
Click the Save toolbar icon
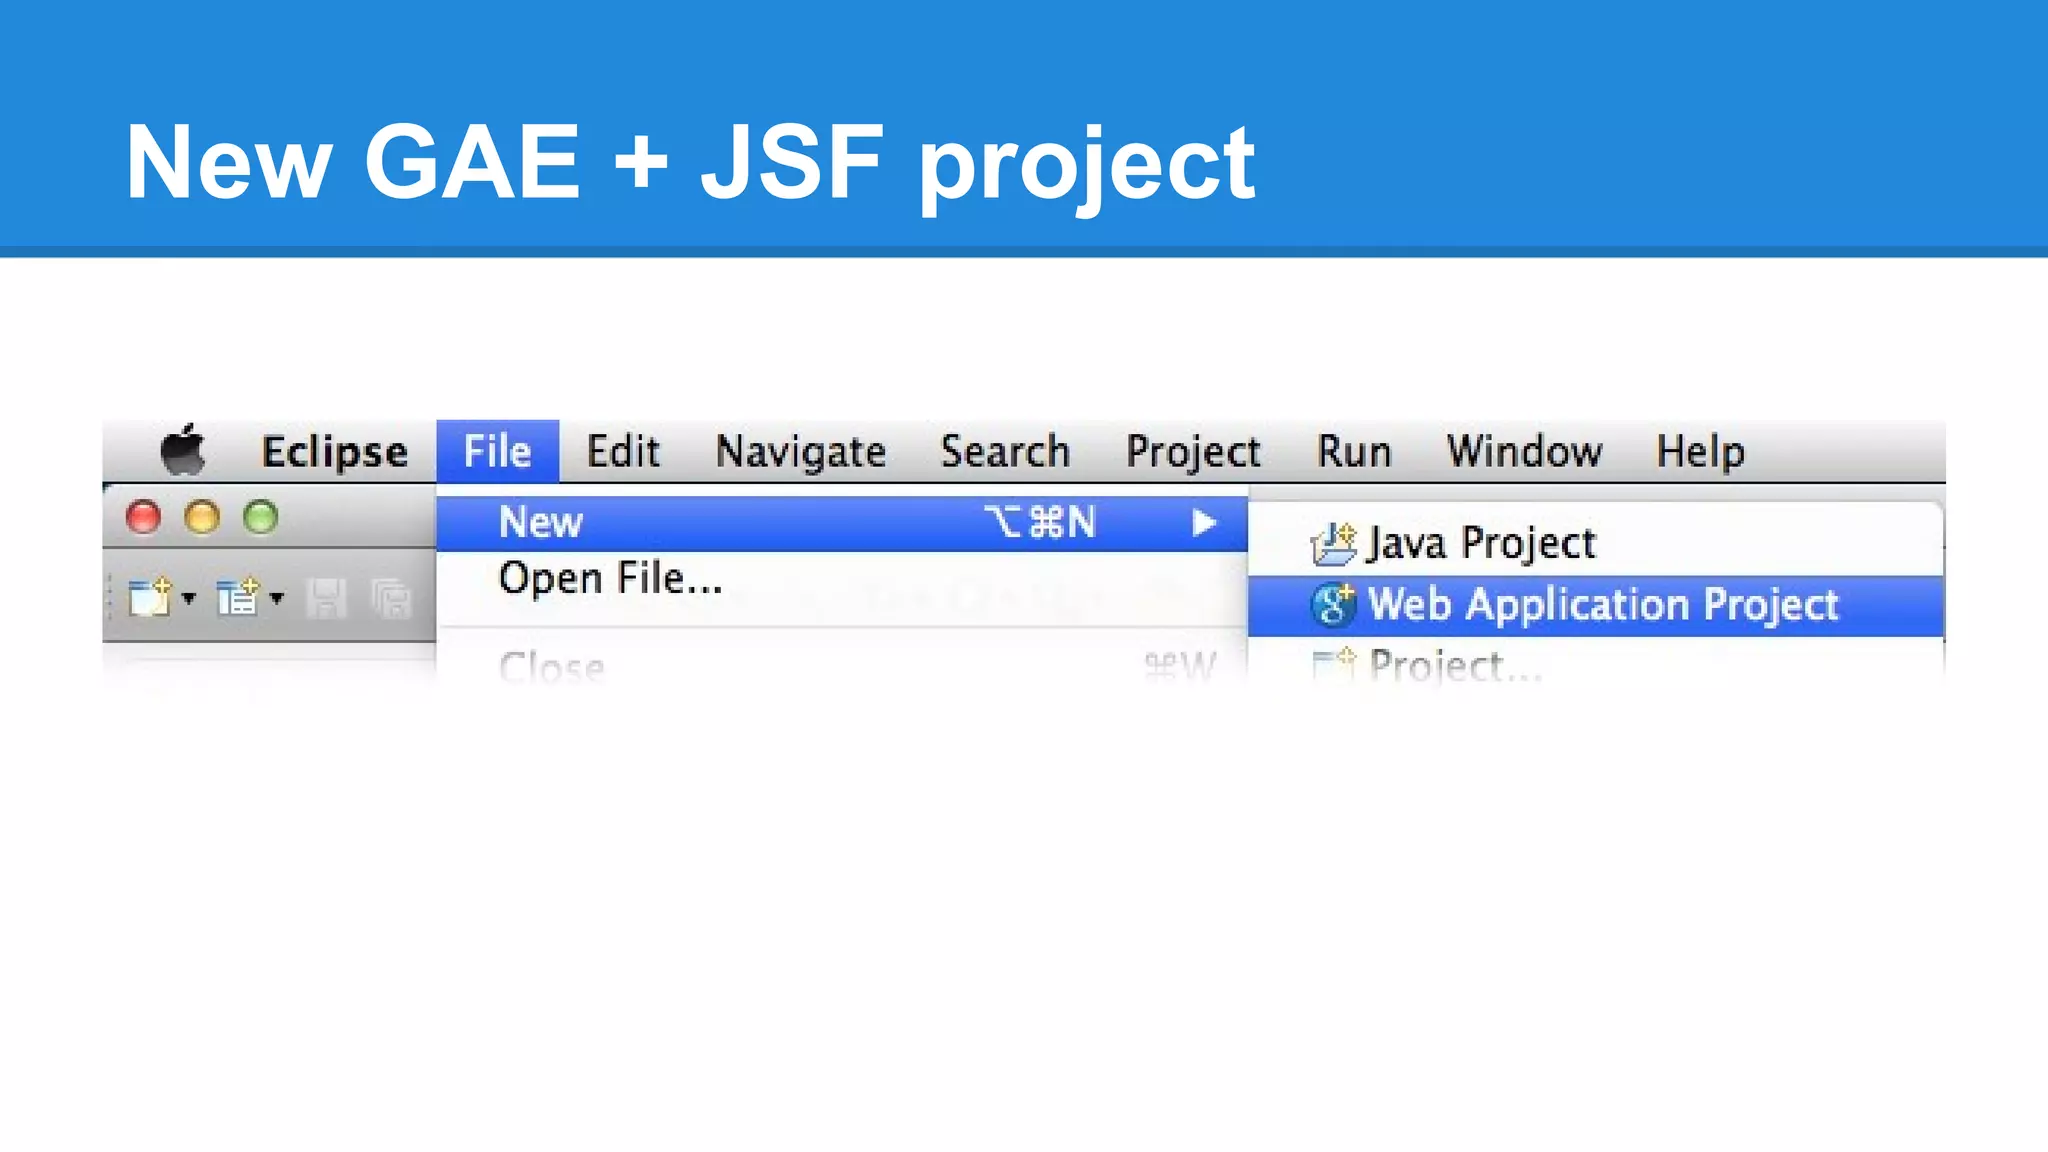point(327,599)
